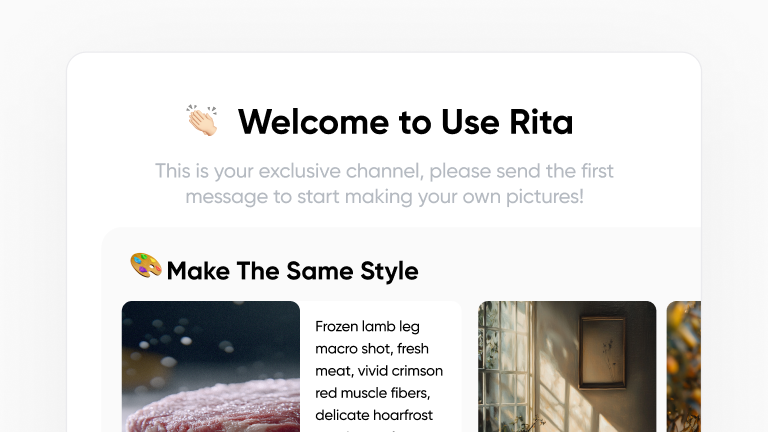Click 'message to start making your own pictures!' line

pos(384,196)
